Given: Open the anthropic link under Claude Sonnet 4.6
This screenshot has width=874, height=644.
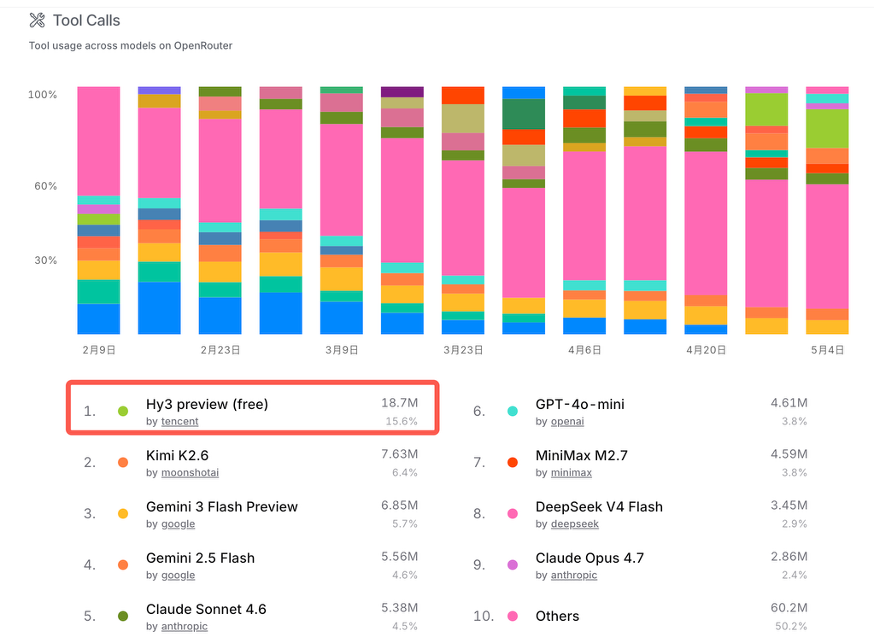Looking at the screenshot, I should (184, 627).
